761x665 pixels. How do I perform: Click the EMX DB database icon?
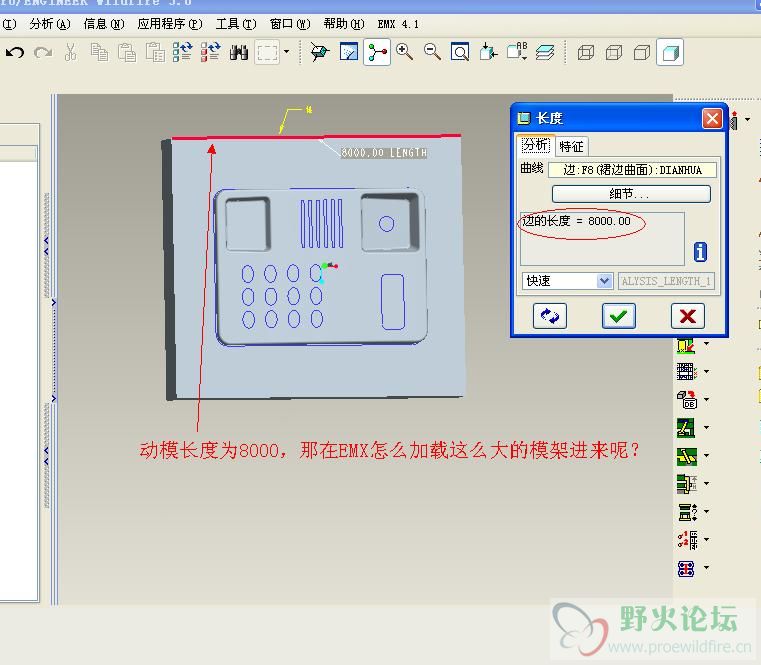pyautogui.click(x=687, y=399)
